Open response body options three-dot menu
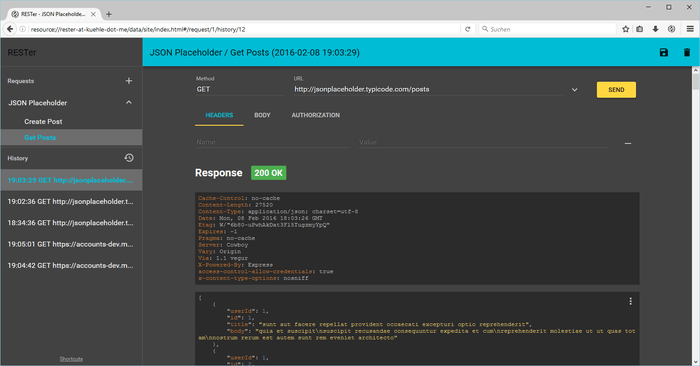Image resolution: width=700 pixels, height=366 pixels. pyautogui.click(x=630, y=301)
